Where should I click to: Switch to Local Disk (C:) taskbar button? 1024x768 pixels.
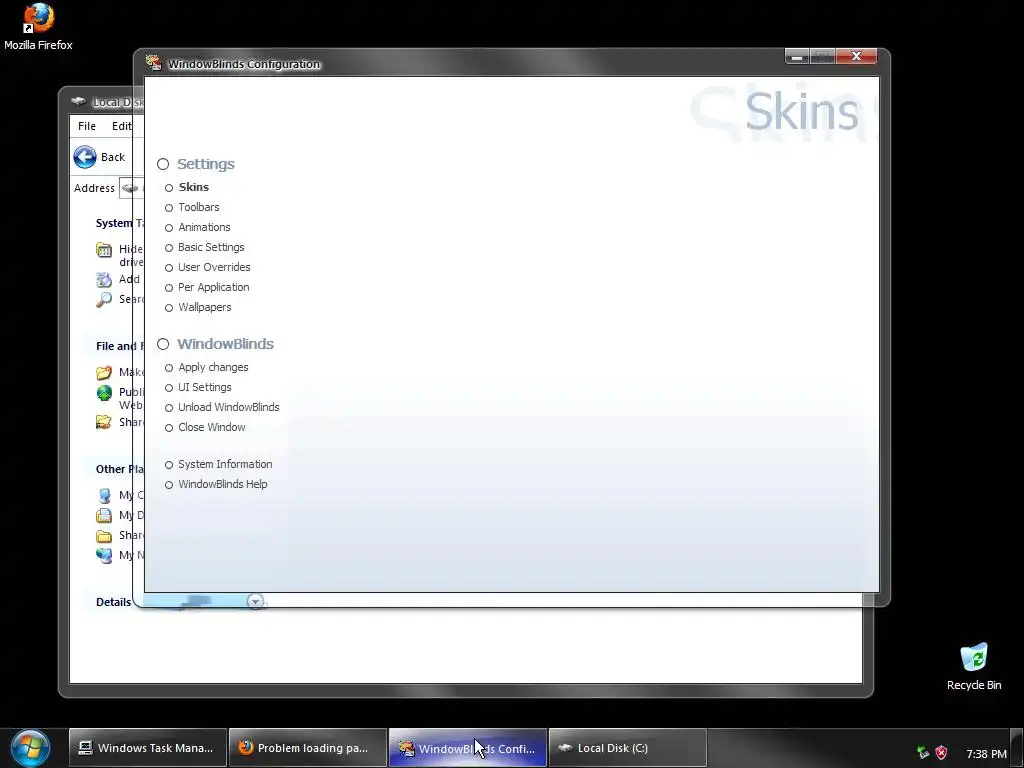point(628,748)
